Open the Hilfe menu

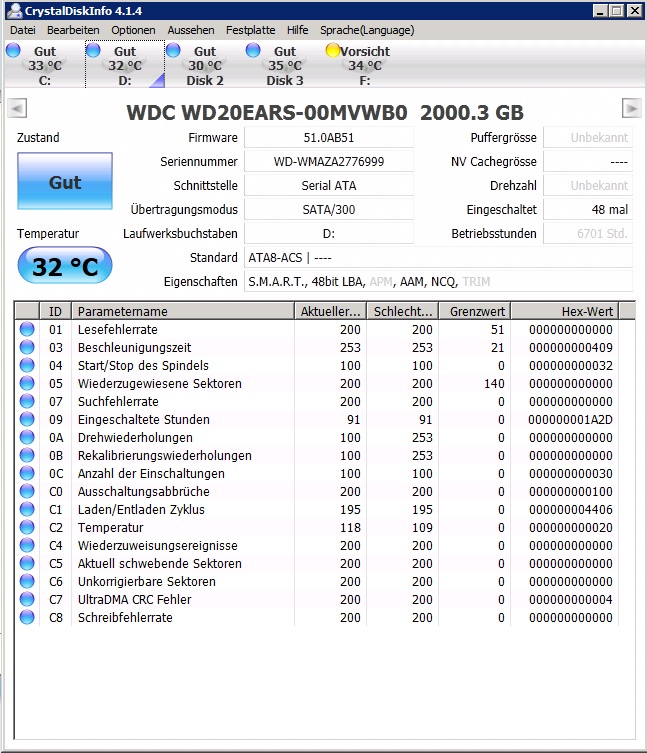(297, 30)
